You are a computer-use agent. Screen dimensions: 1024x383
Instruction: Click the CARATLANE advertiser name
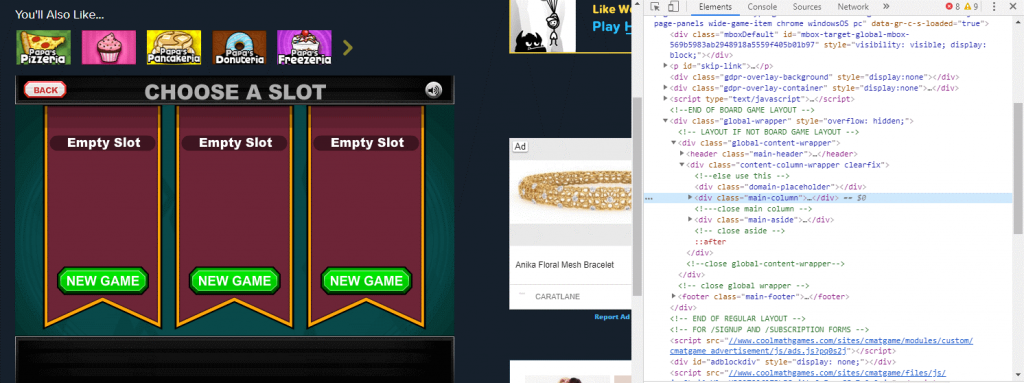[x=557, y=296]
